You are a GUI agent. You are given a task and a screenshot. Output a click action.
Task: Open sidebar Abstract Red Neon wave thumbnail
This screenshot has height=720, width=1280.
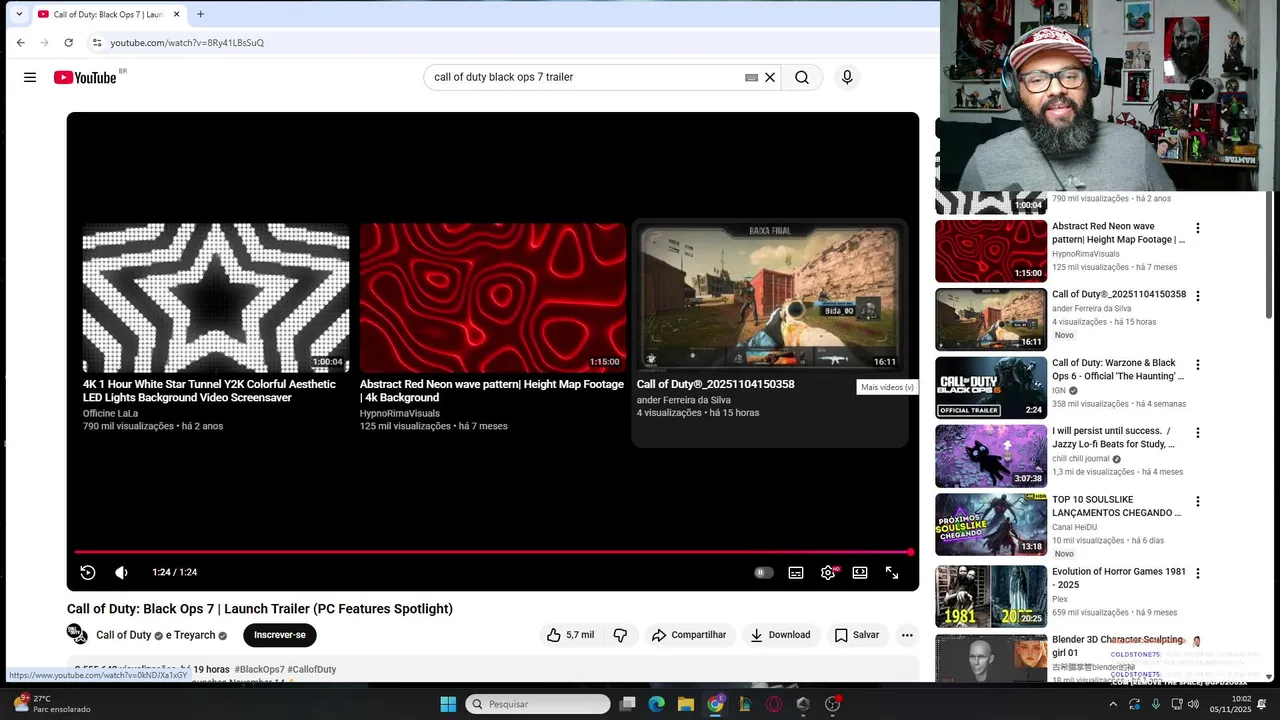991,251
